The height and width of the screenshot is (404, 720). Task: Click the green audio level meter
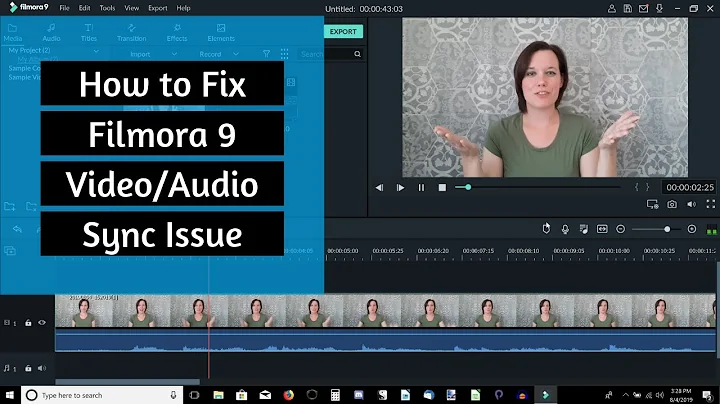click(x=711, y=230)
